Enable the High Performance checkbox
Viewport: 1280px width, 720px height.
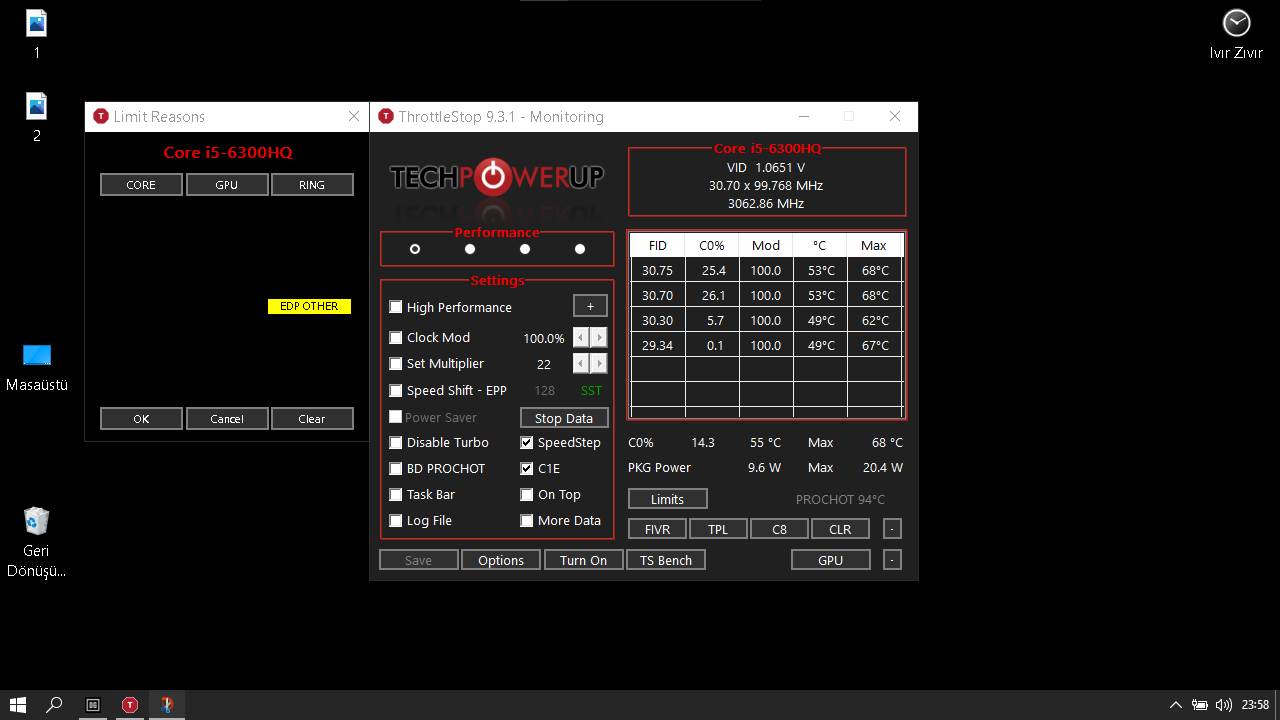click(396, 307)
